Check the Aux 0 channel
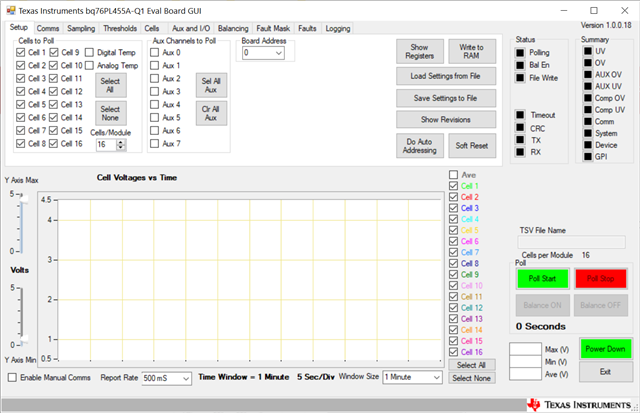 pyautogui.click(x=154, y=52)
